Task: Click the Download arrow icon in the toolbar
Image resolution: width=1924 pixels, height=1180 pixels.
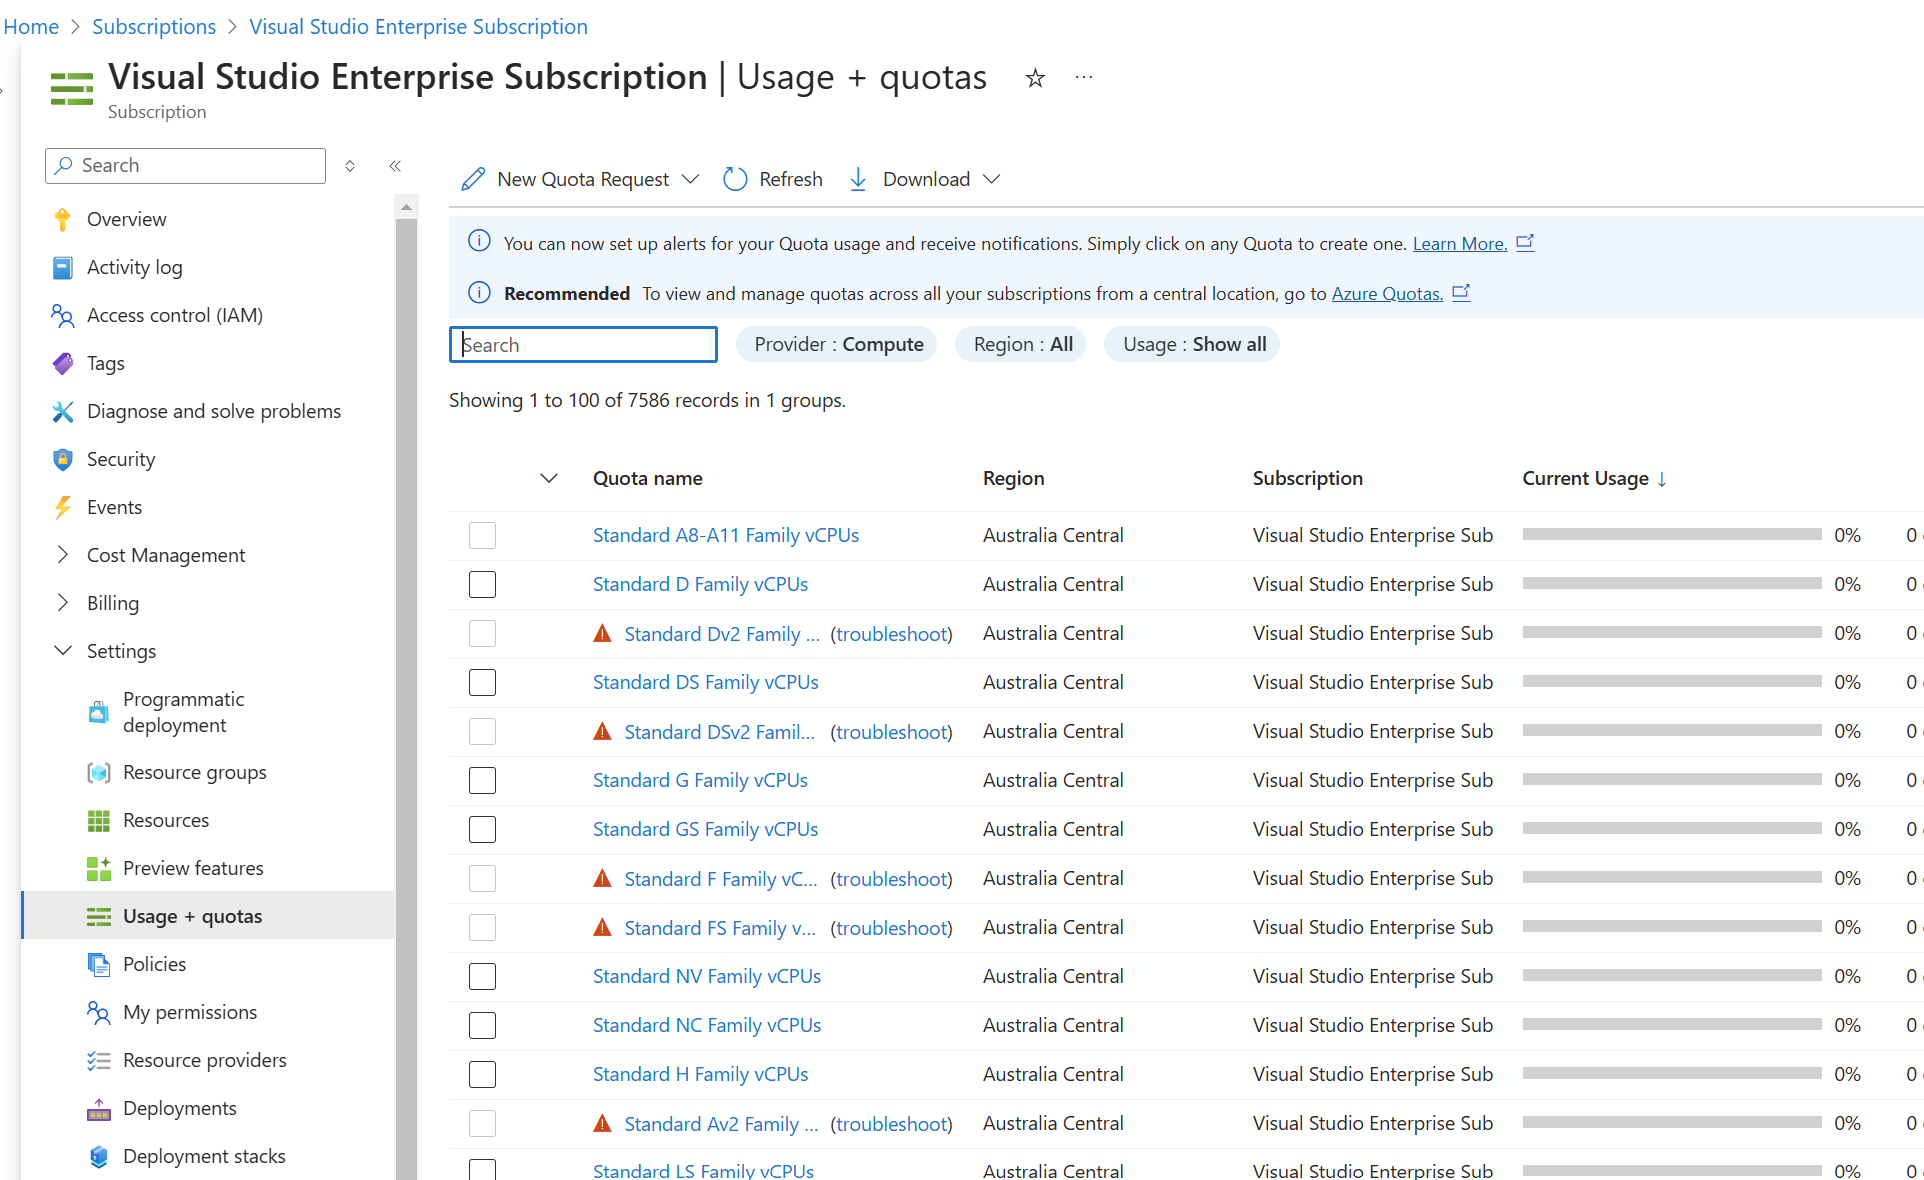Action: 858,179
